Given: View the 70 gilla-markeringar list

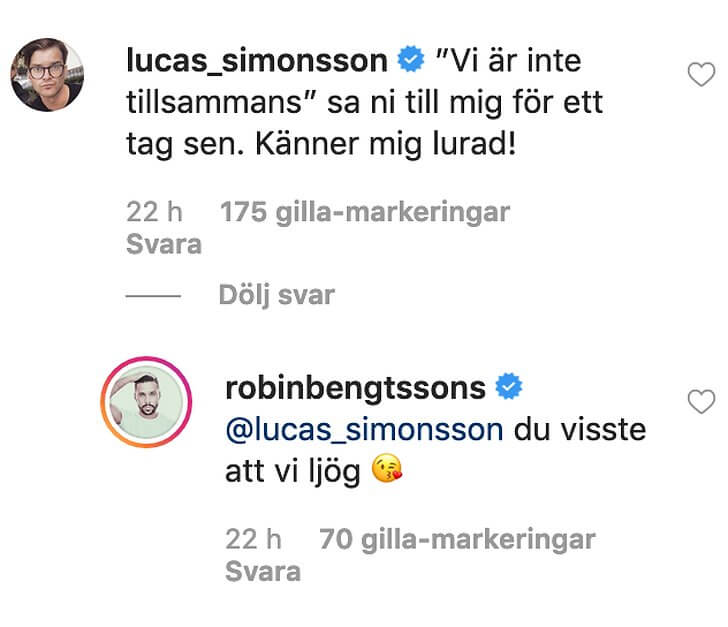Looking at the screenshot, I should pyautogui.click(x=457, y=540).
